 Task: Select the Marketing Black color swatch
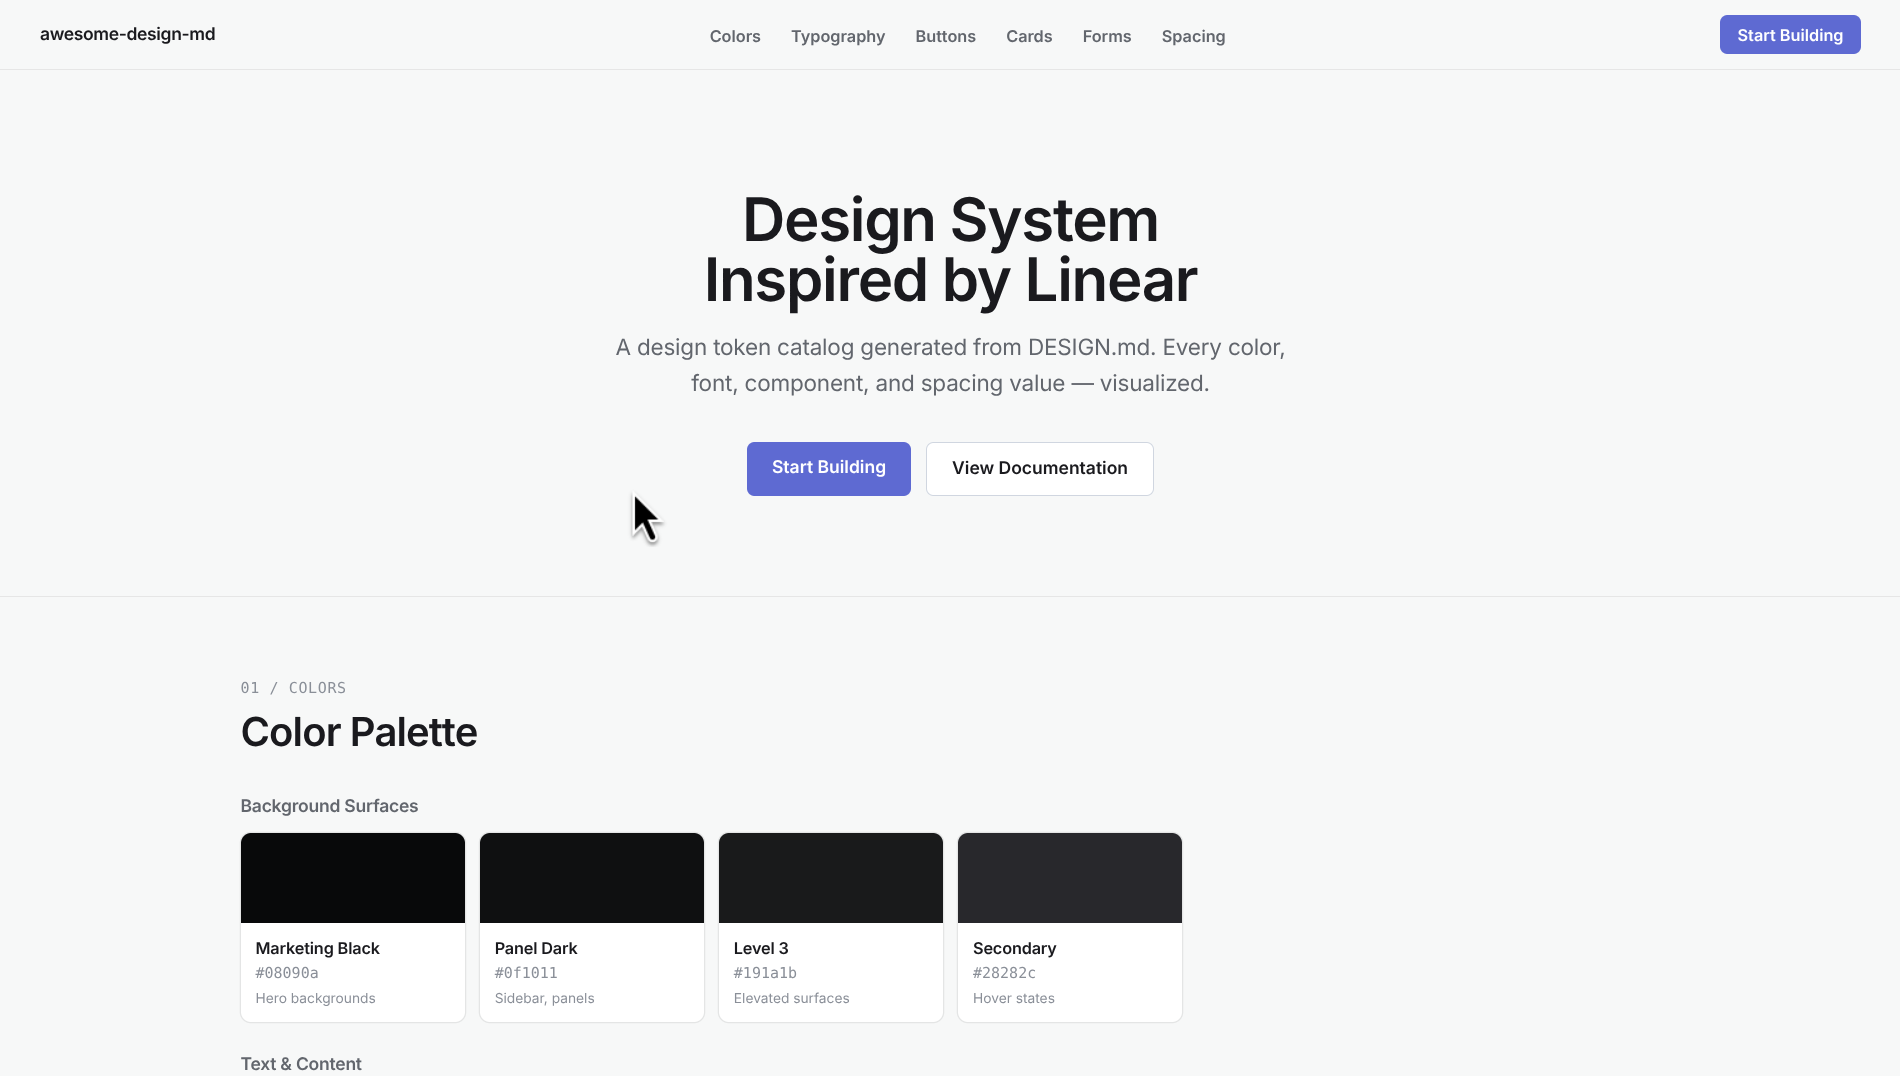(x=353, y=878)
